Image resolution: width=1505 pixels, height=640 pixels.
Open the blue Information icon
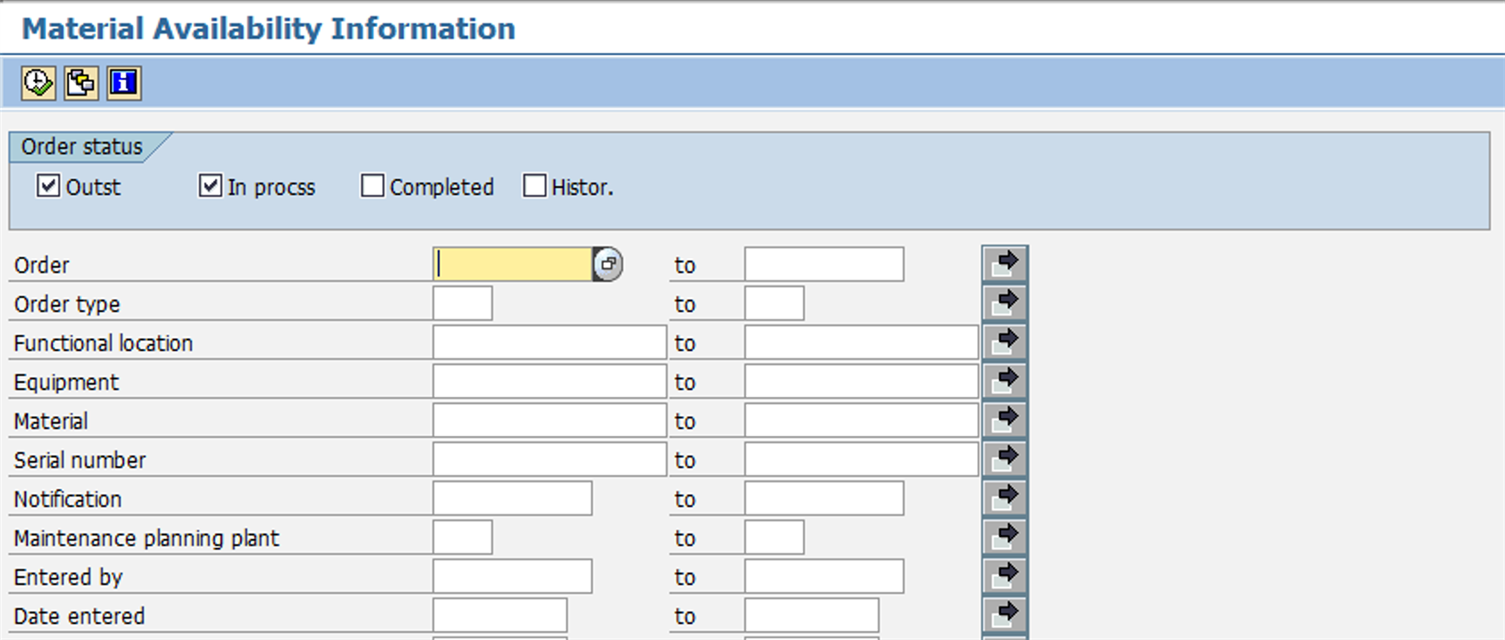click(124, 83)
